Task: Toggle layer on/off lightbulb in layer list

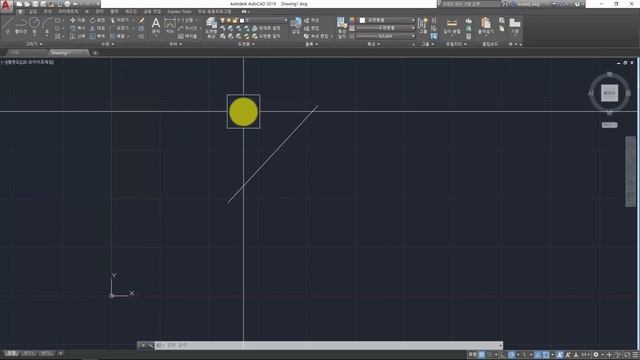Action: [222, 20]
